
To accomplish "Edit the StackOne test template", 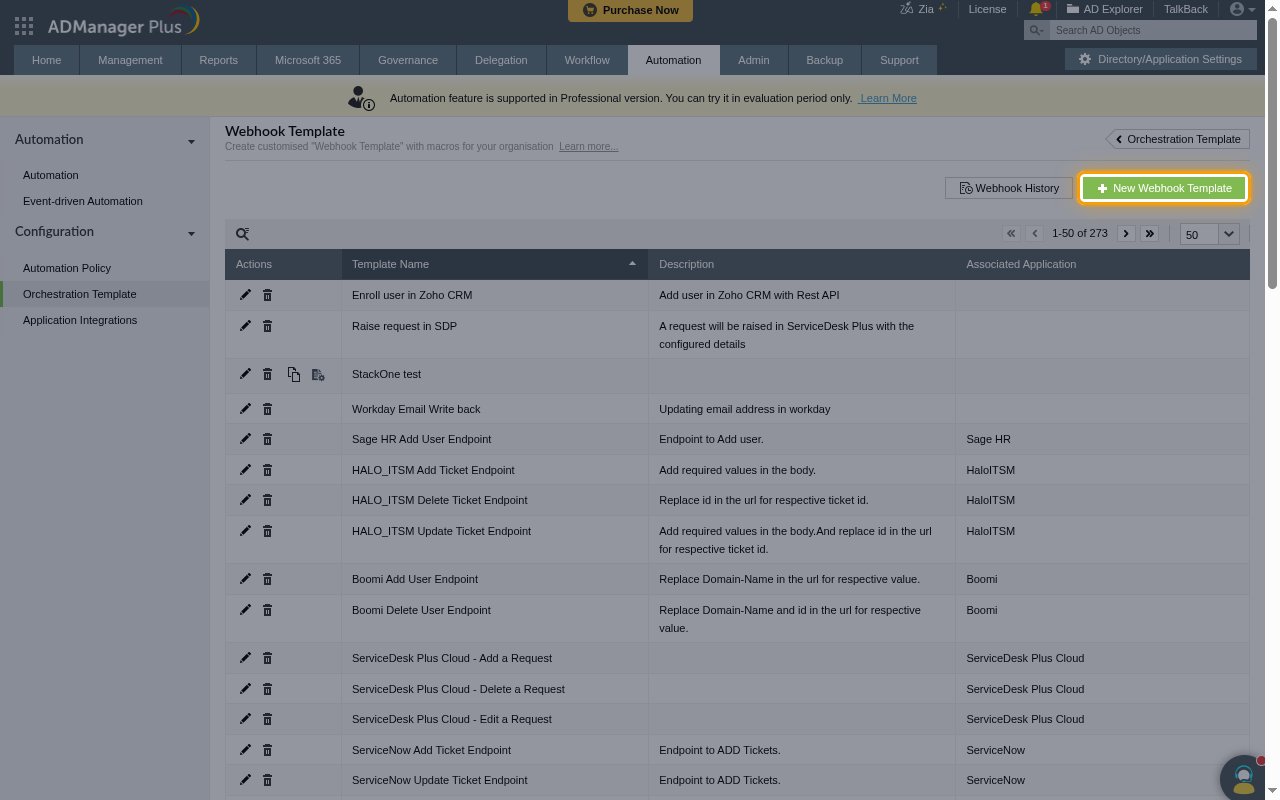I will pos(245,374).
